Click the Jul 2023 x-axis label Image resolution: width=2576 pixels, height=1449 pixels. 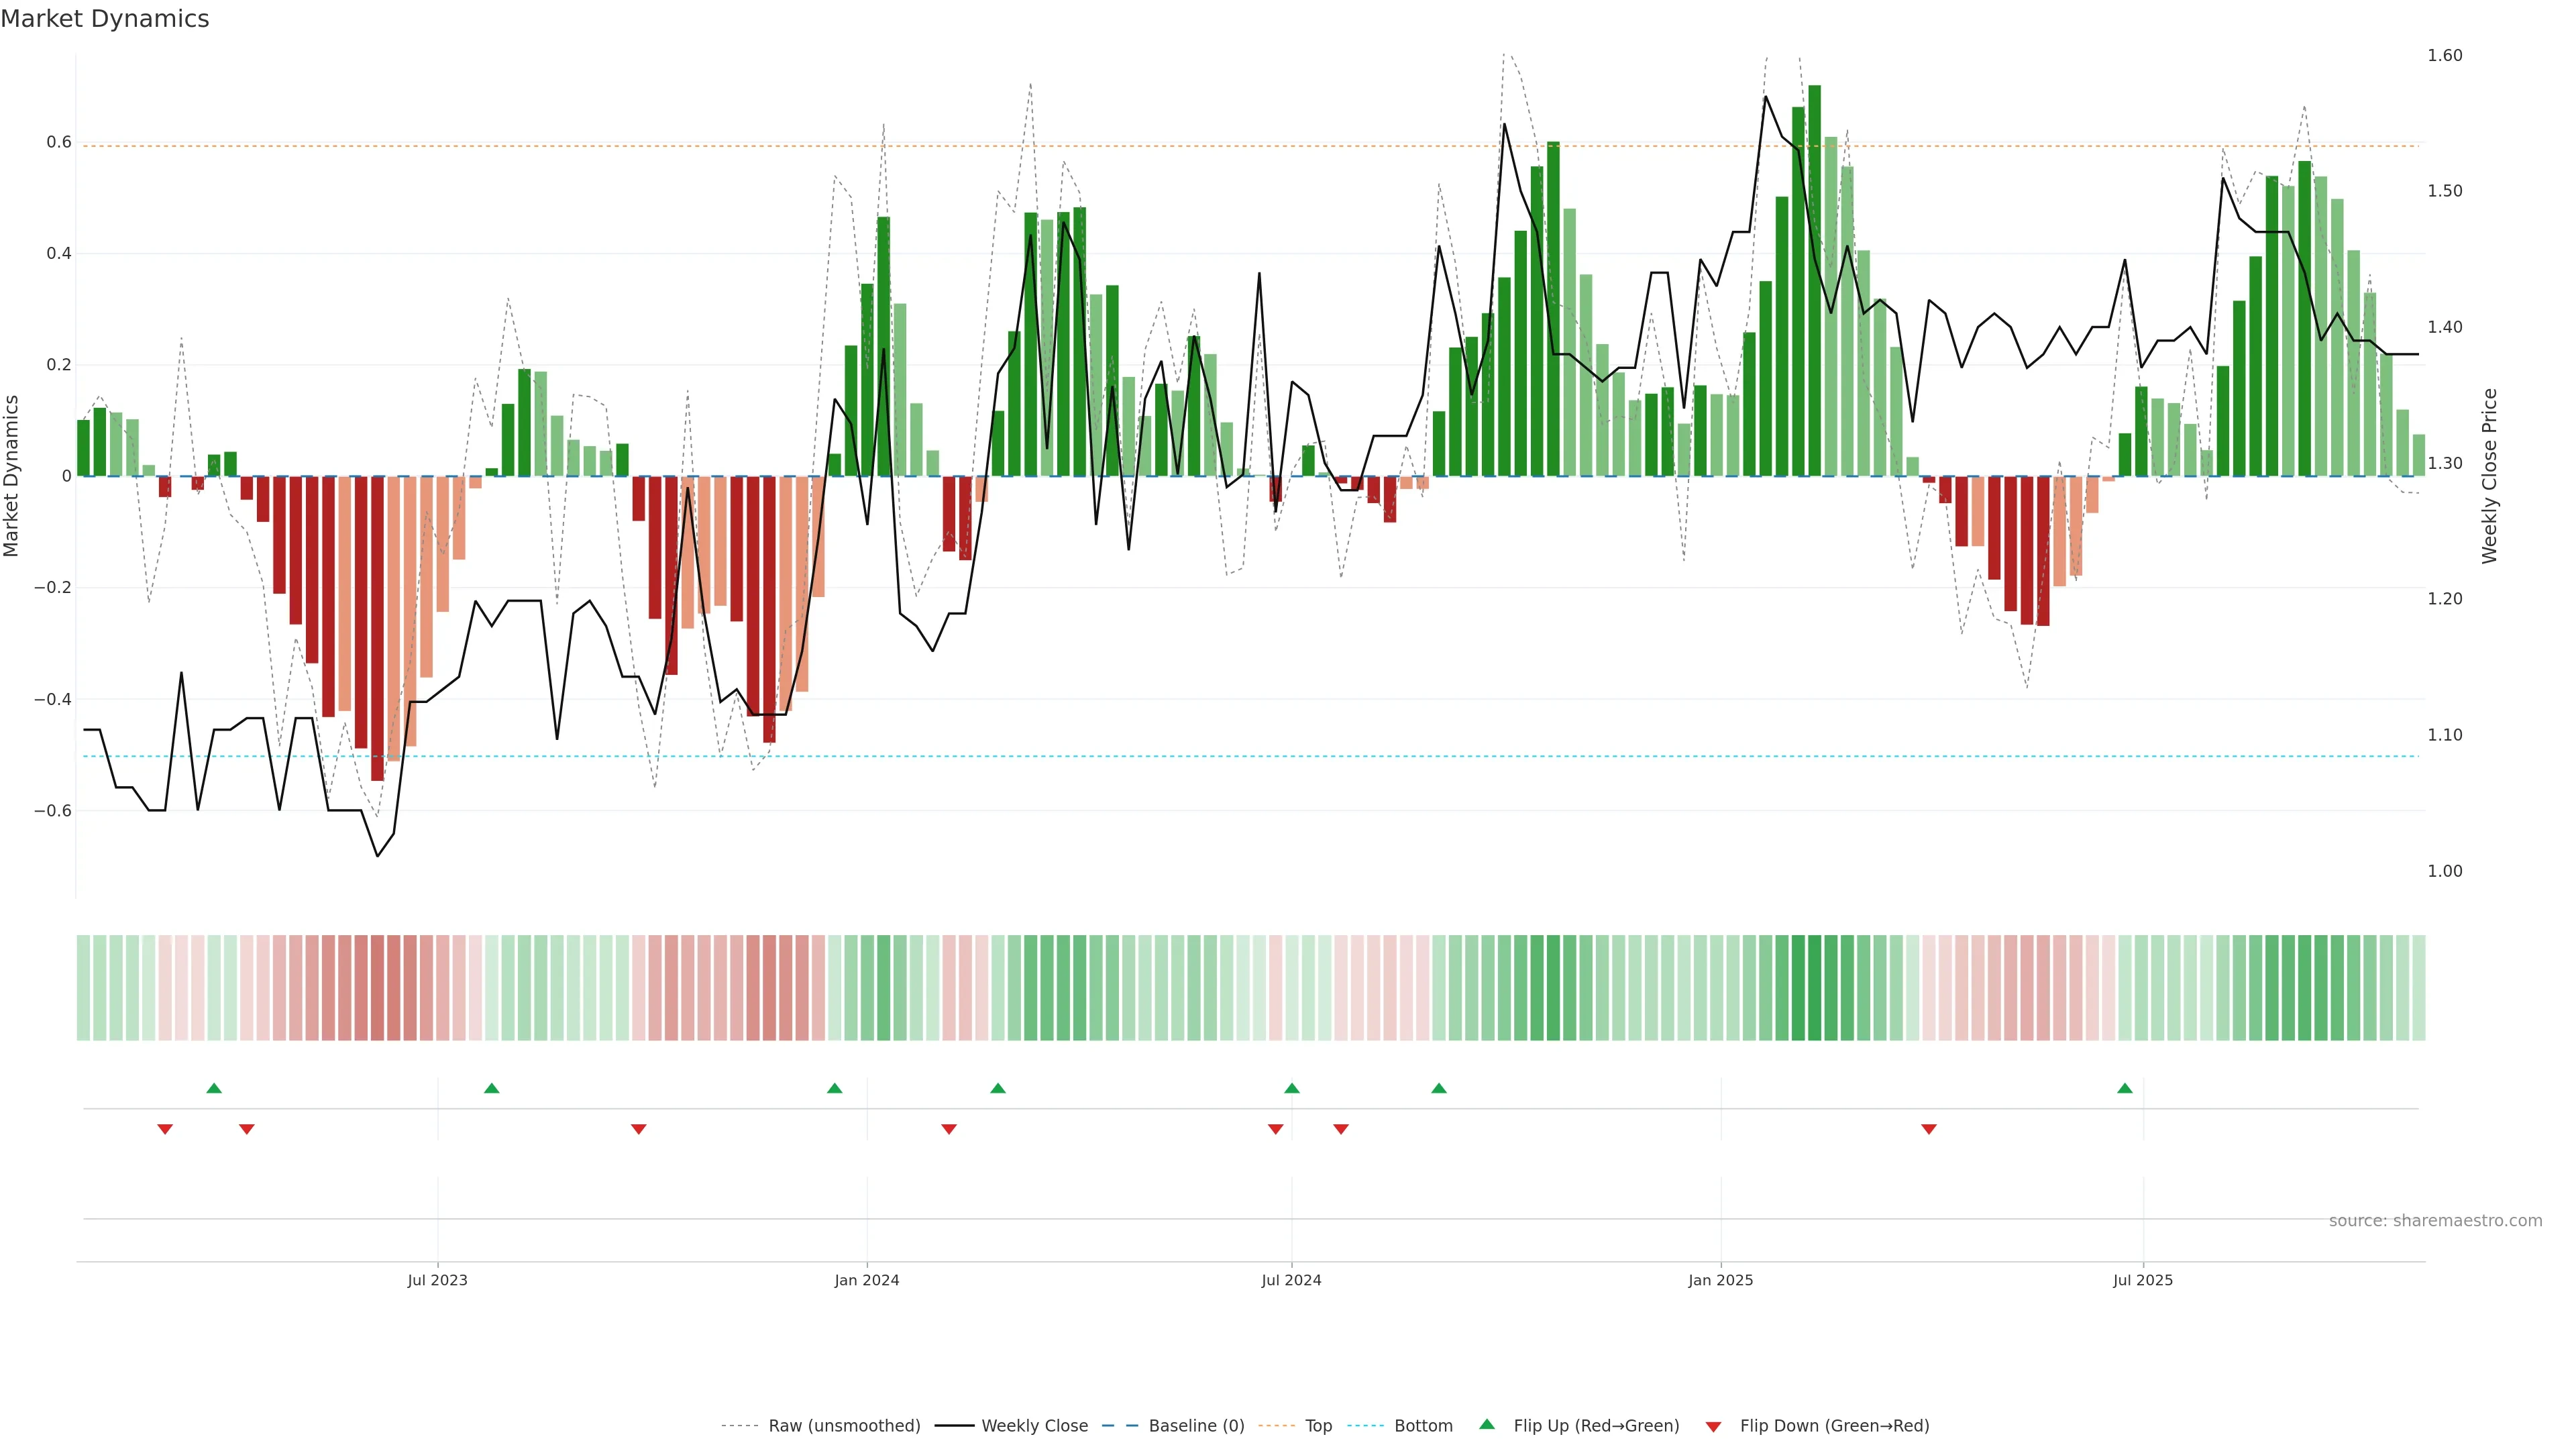tap(437, 1280)
